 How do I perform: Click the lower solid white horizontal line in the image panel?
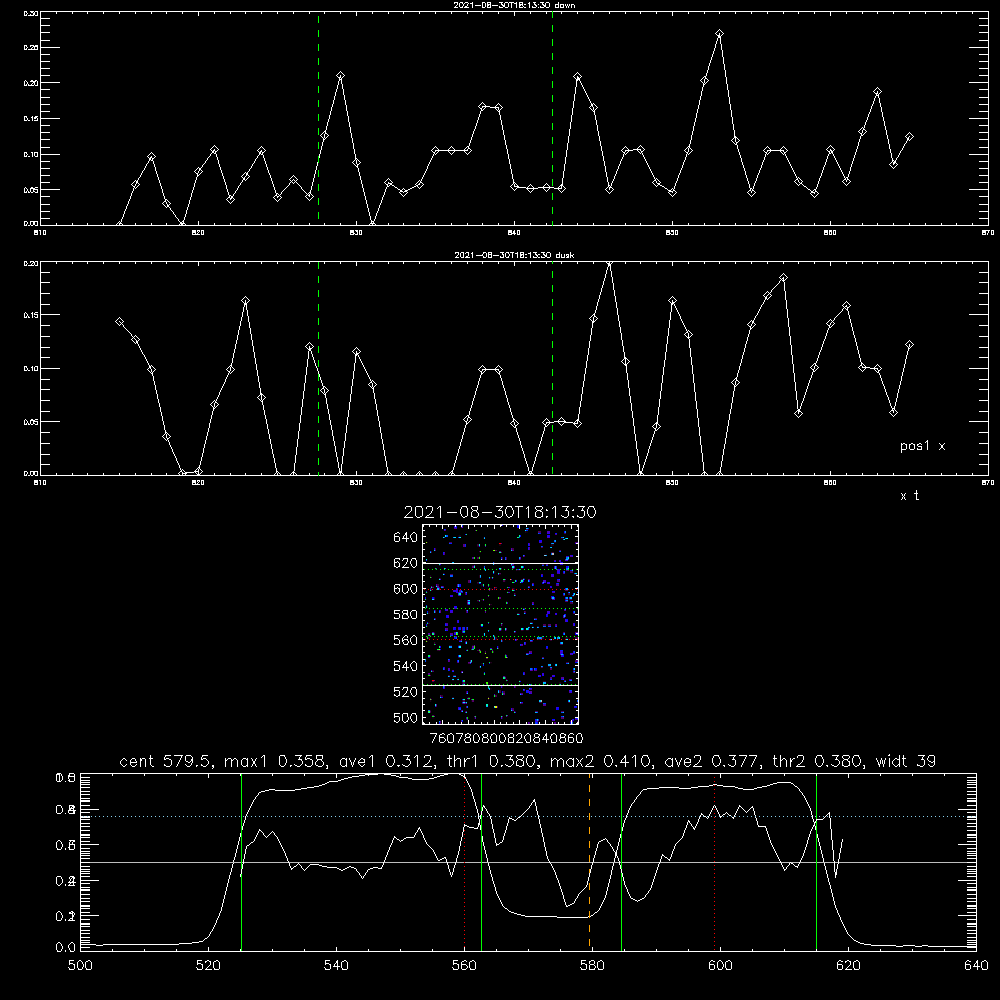tap(500, 685)
